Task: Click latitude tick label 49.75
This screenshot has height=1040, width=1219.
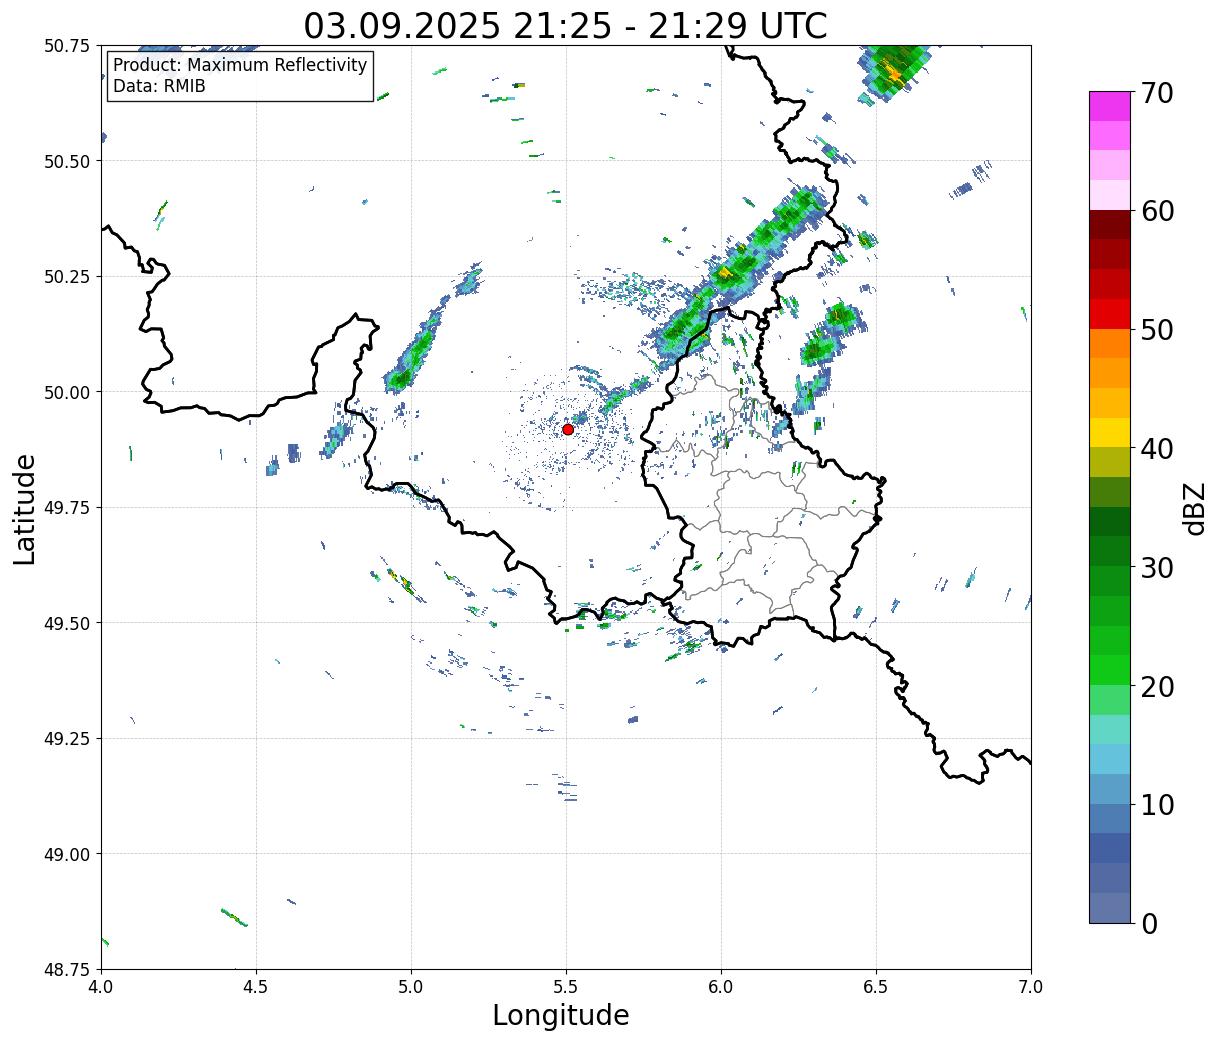Action: pyautogui.click(x=67, y=508)
